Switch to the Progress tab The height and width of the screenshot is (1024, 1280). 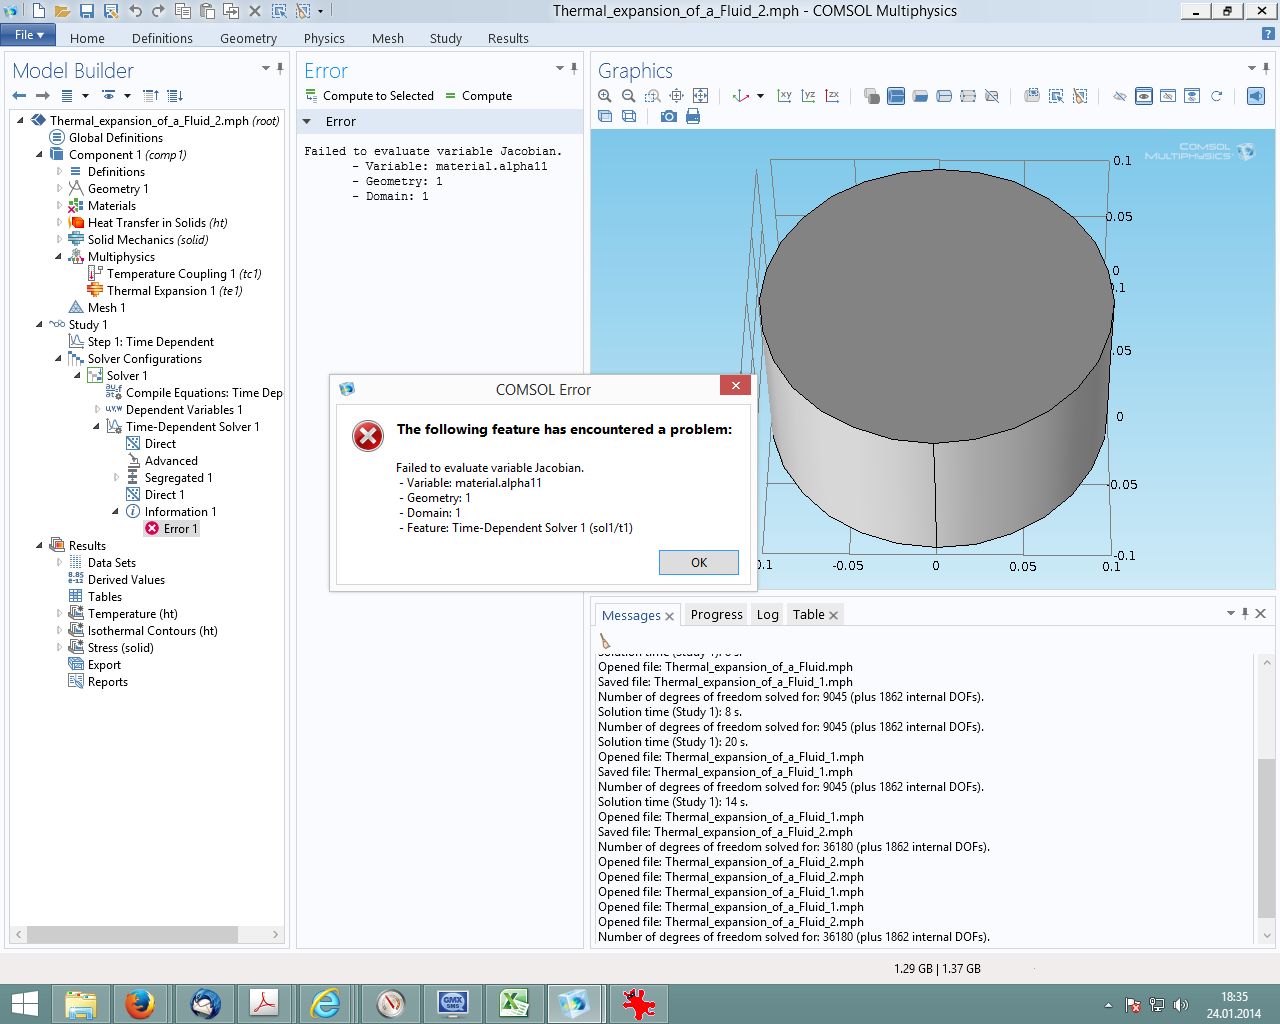716,615
